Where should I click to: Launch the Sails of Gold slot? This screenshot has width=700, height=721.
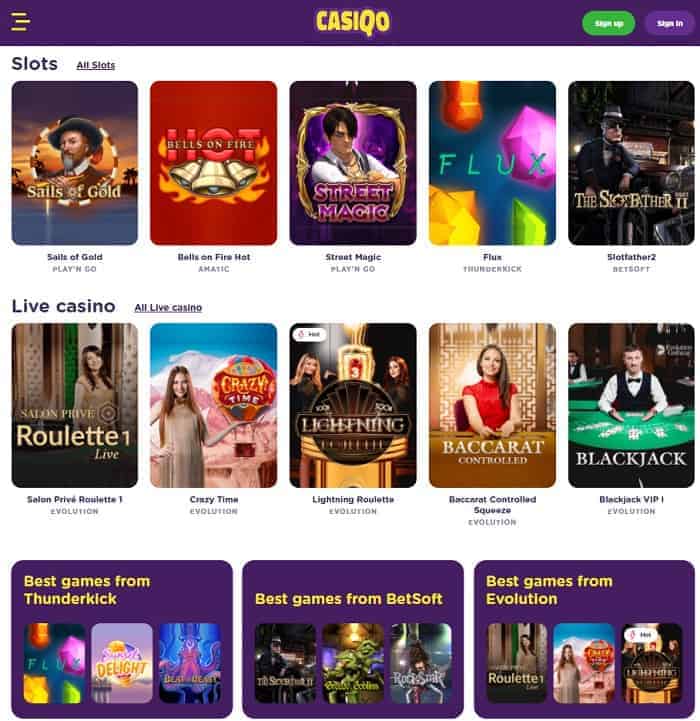75,163
